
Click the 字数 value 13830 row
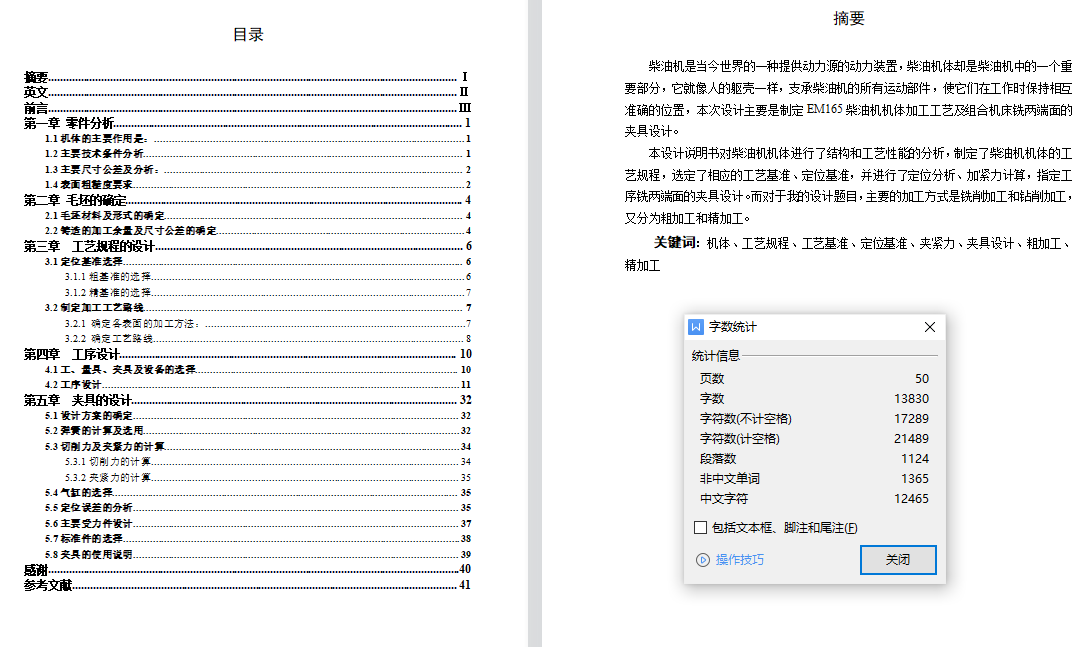tap(814, 399)
